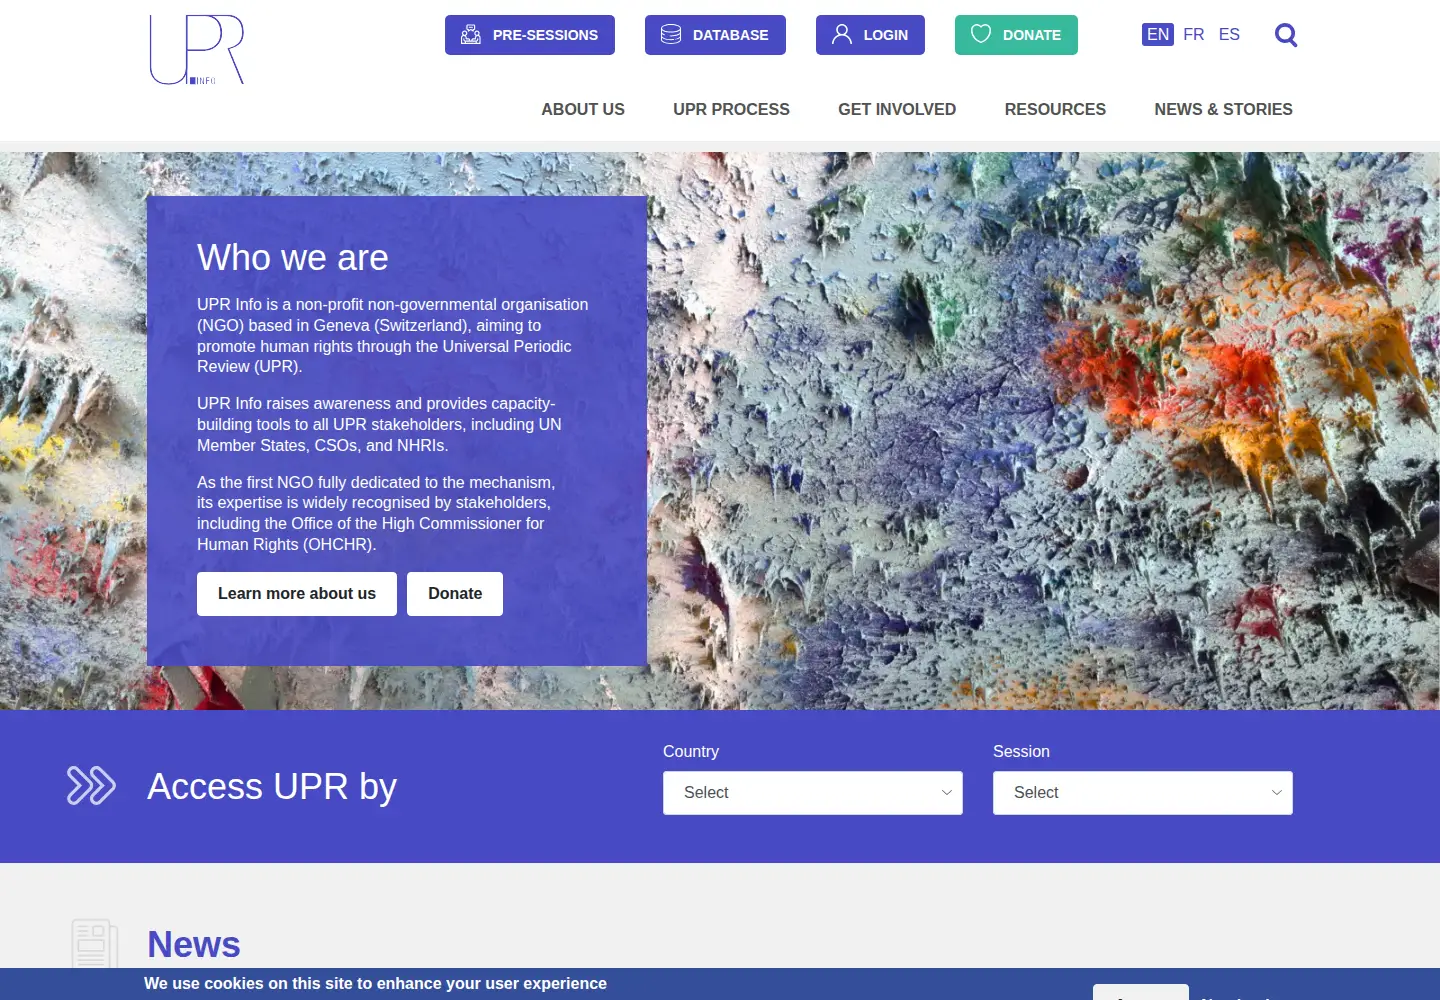Open the About Us menu
This screenshot has width=1440, height=1000.
click(x=583, y=109)
